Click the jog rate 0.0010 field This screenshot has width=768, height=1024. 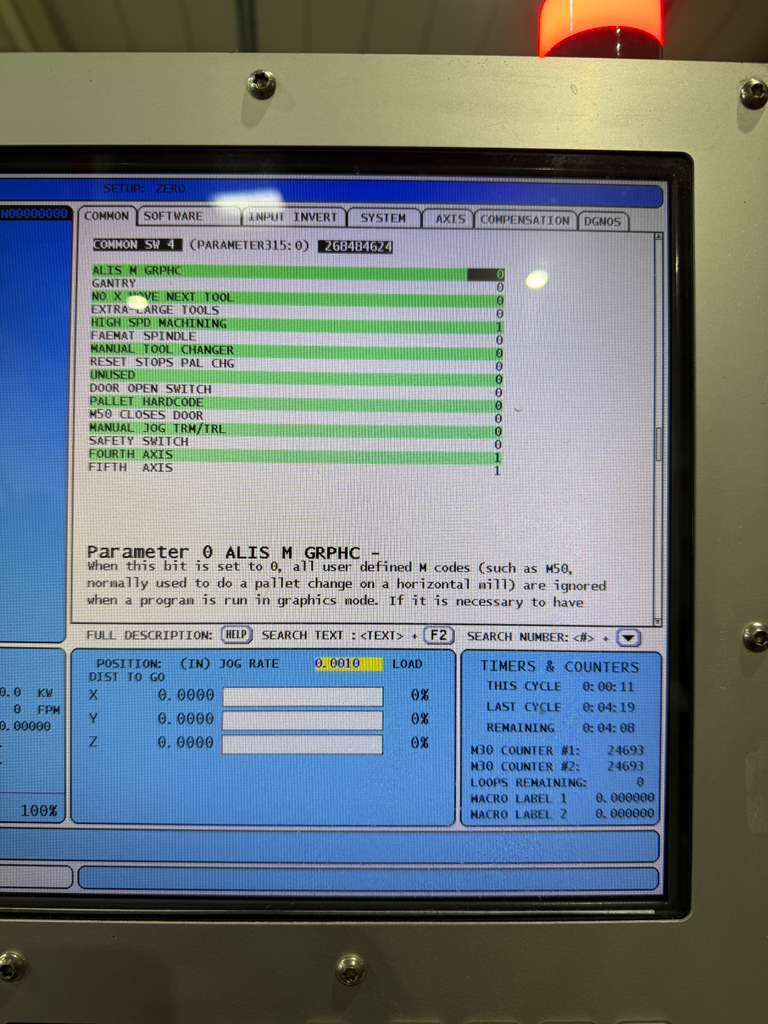point(349,664)
